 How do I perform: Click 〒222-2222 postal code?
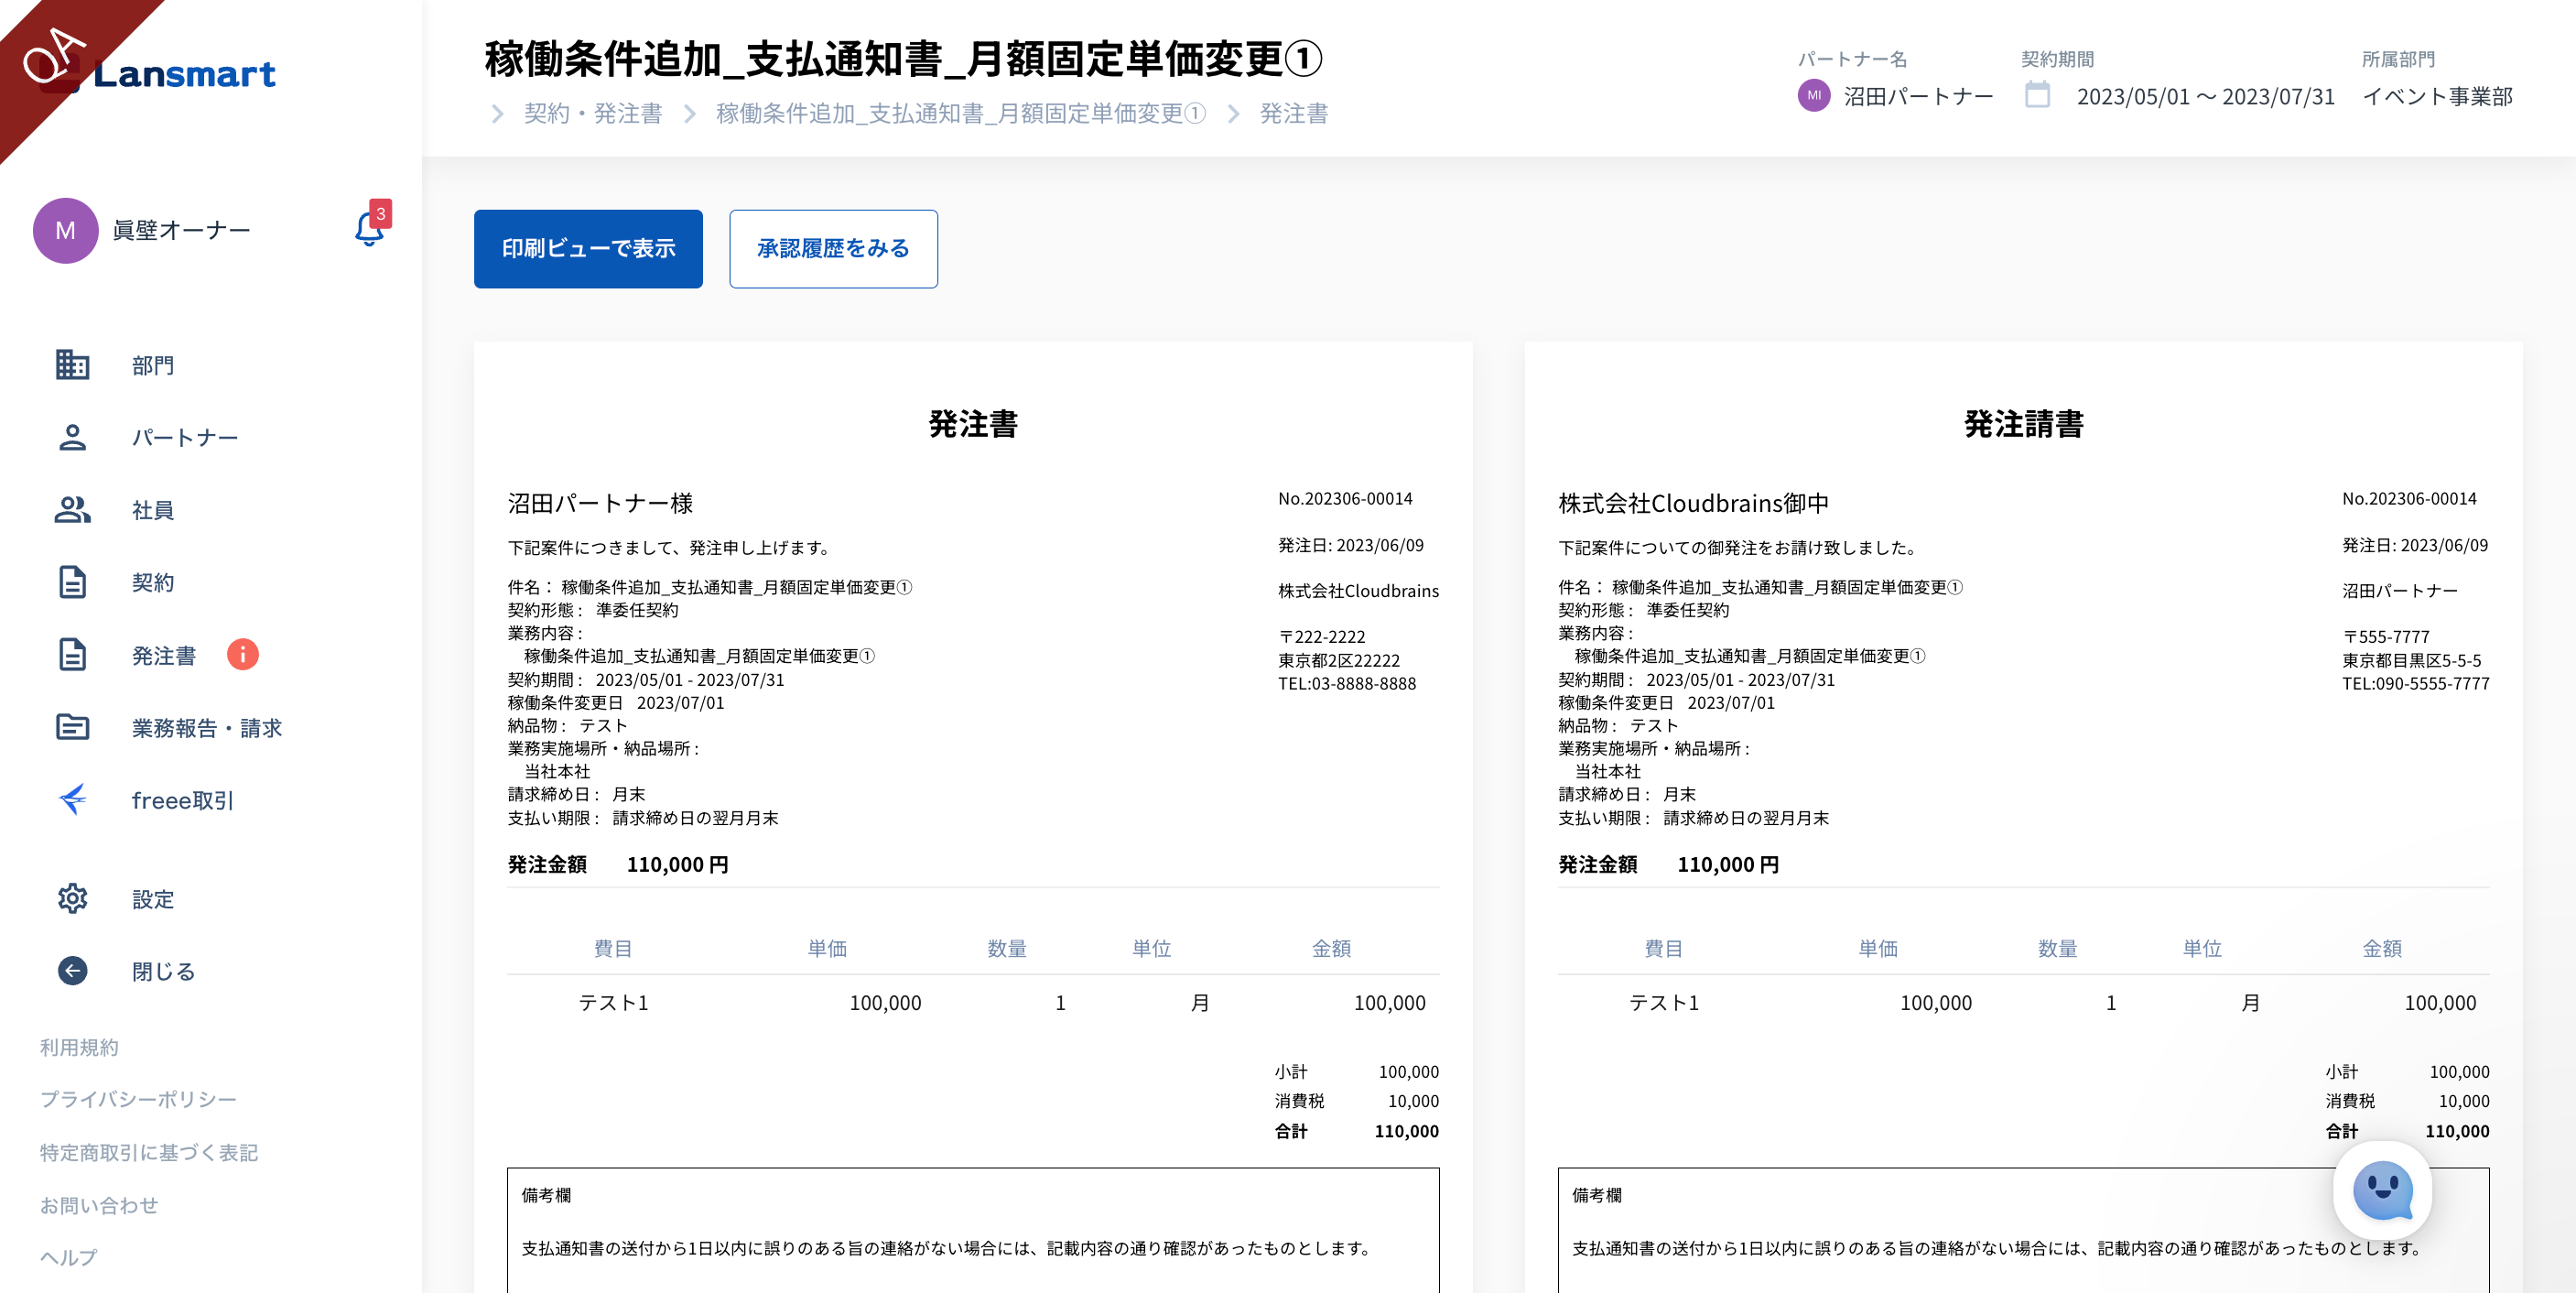point(1321,636)
